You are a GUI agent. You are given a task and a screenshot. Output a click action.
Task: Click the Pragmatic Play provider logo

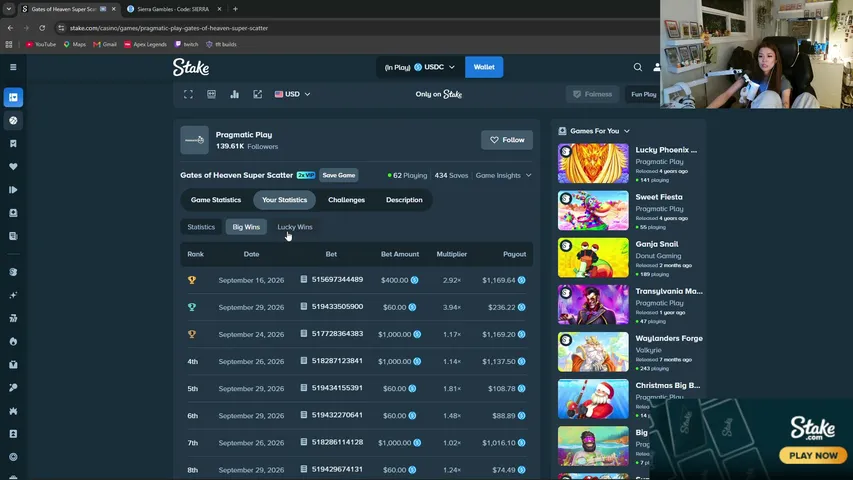point(194,140)
